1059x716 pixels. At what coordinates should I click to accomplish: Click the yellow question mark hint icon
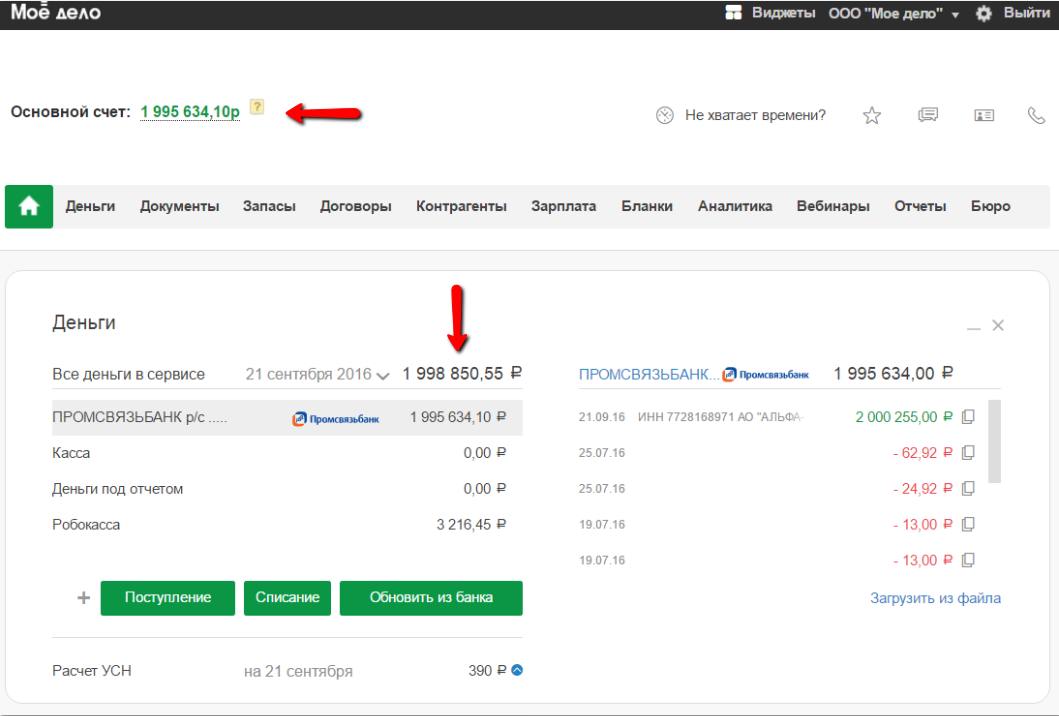click(257, 107)
